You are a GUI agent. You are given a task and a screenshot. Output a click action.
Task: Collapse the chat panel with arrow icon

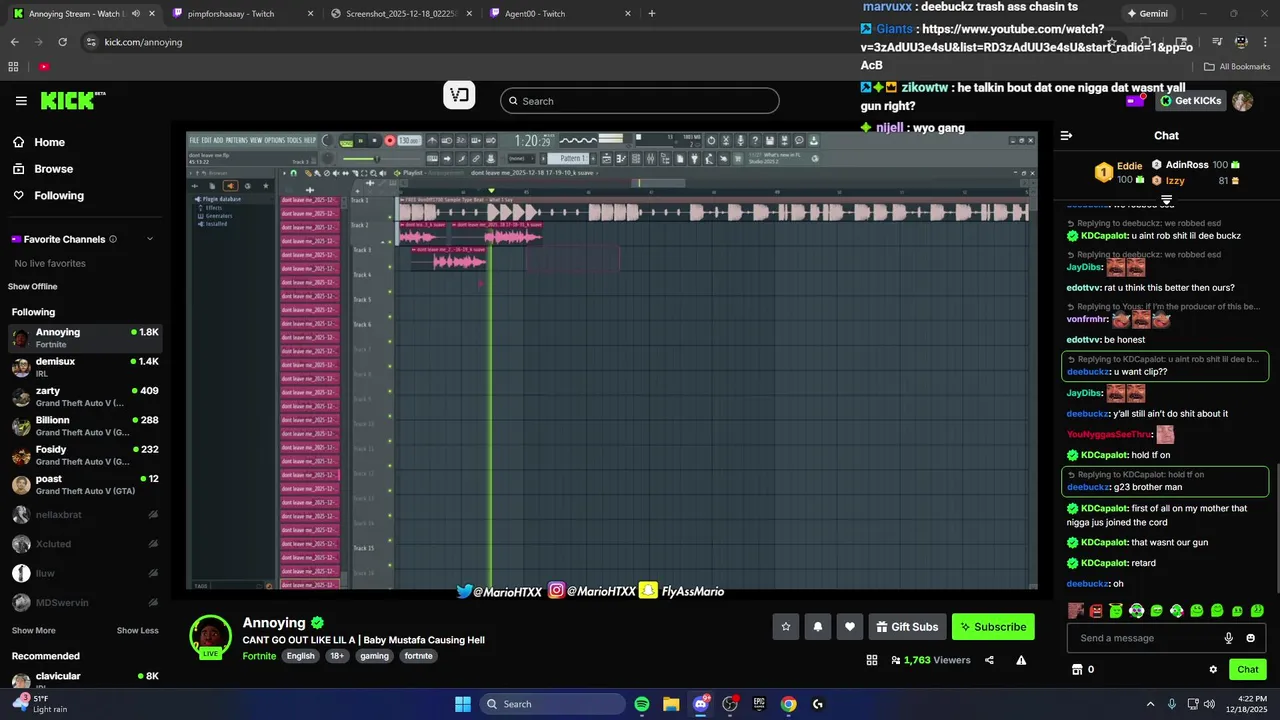click(1066, 135)
